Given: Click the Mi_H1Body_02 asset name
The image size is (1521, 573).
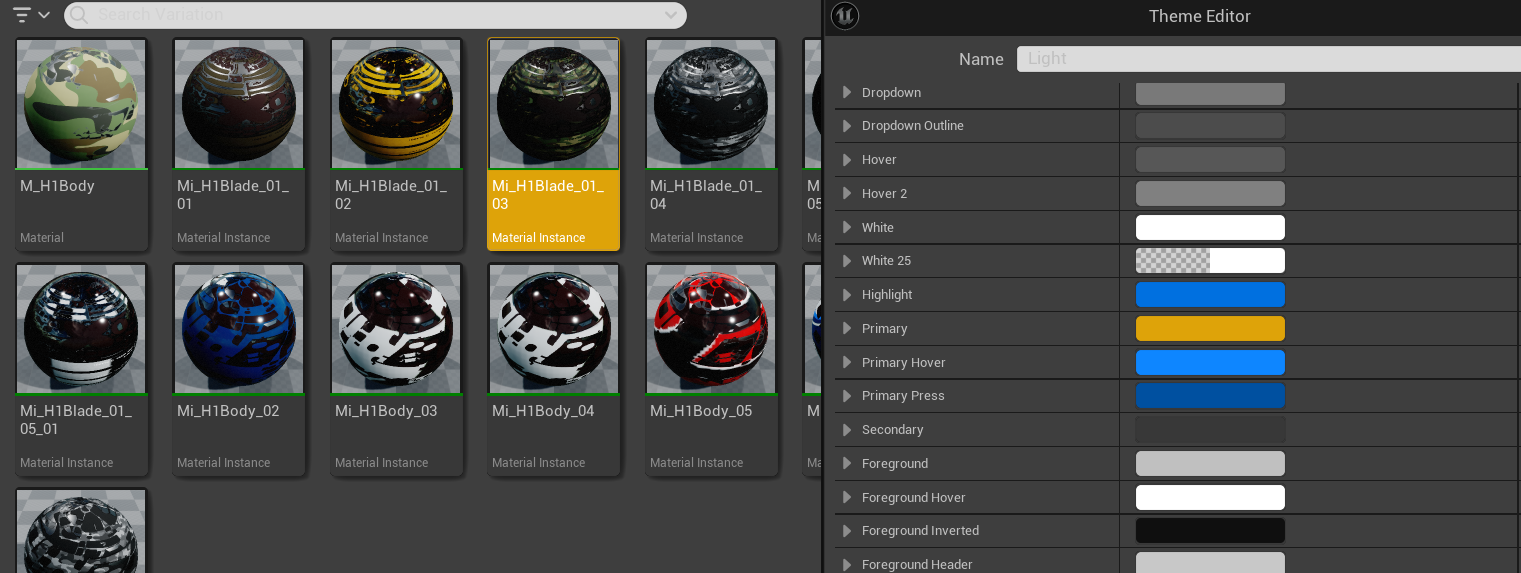Looking at the screenshot, I should click(x=228, y=411).
